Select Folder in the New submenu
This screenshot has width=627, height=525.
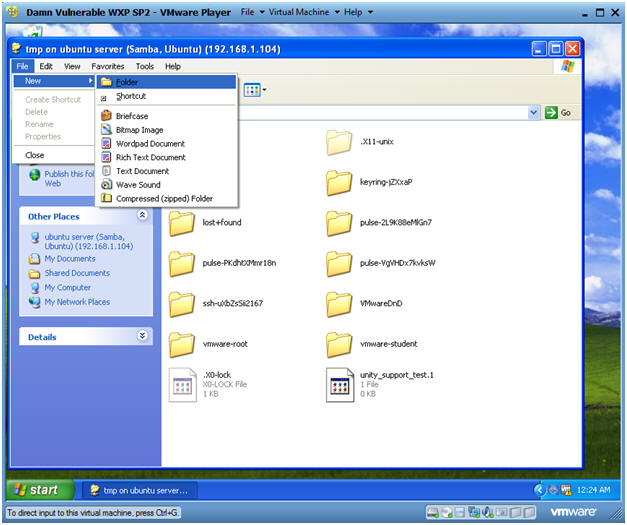click(x=166, y=82)
